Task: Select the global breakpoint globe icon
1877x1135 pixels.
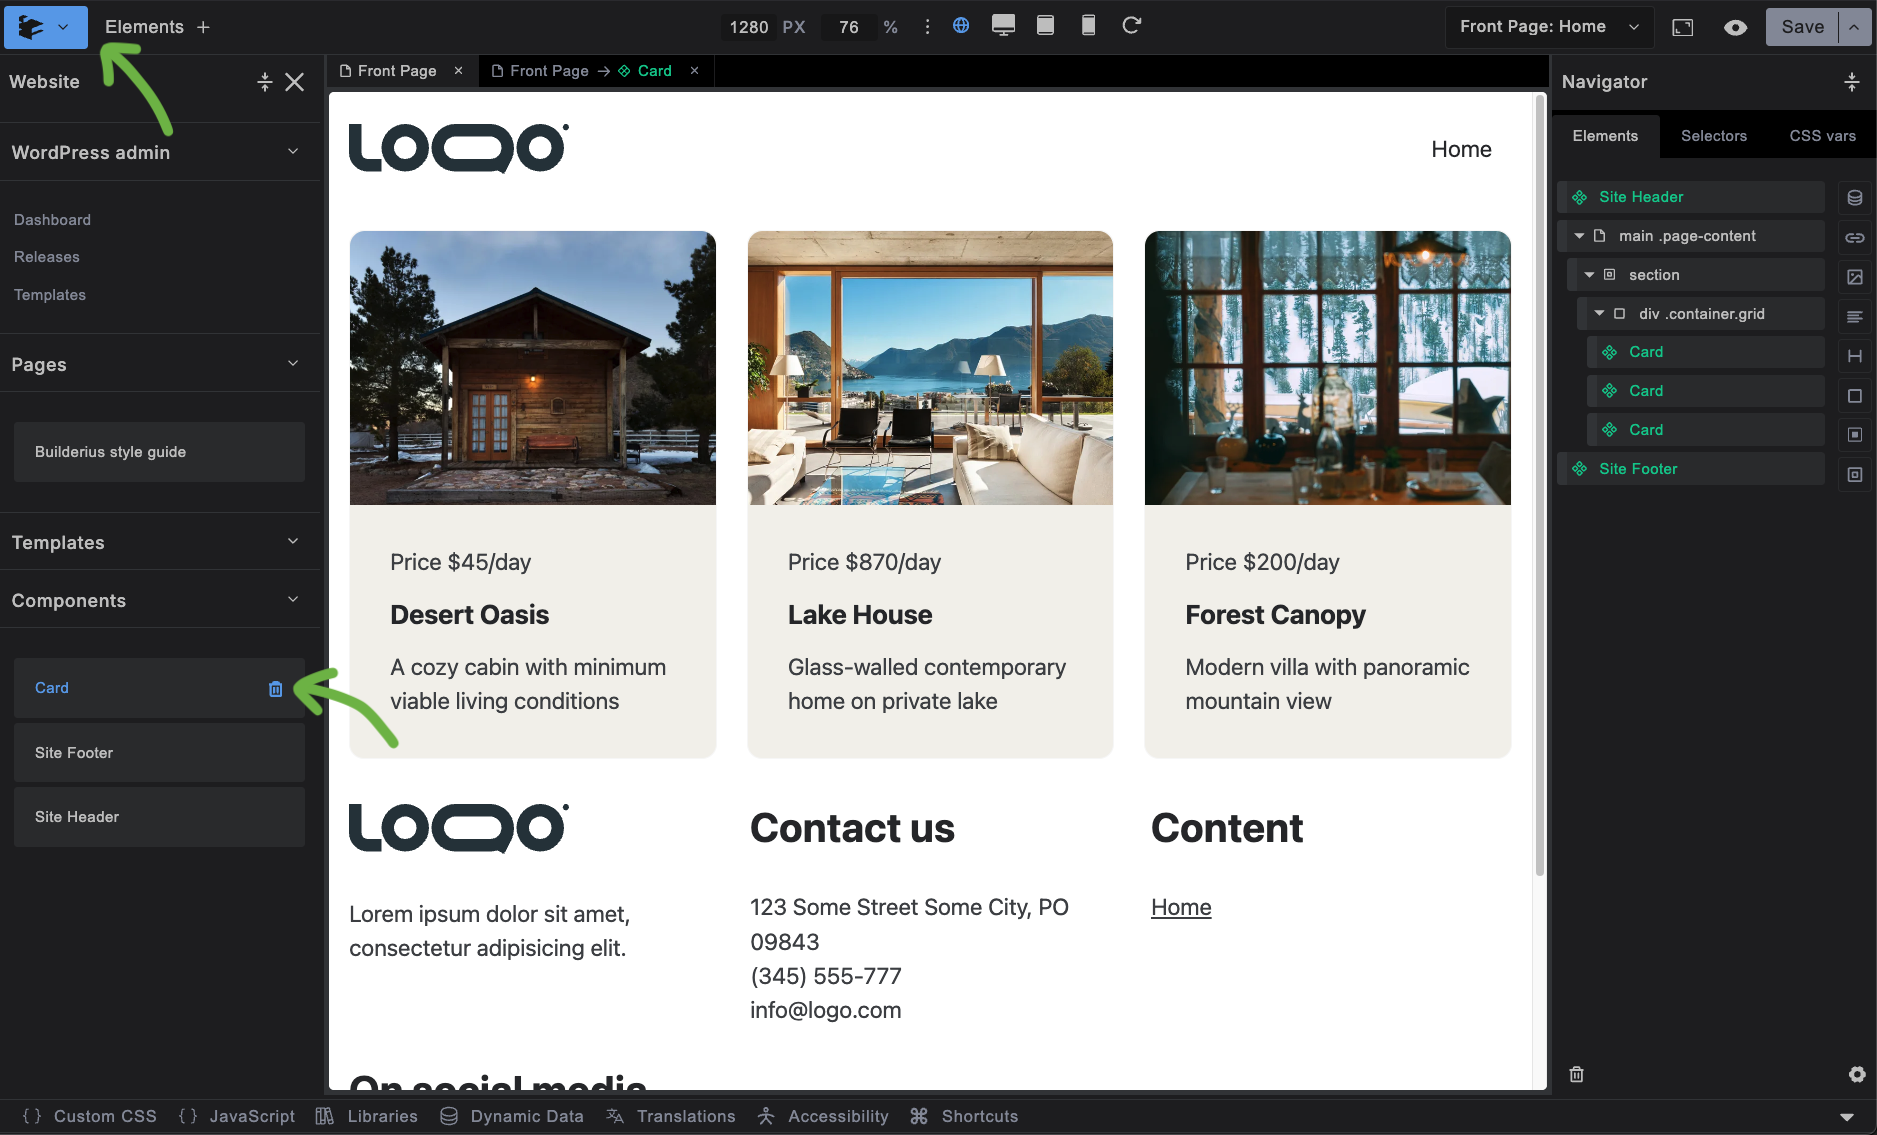Action: (x=961, y=26)
